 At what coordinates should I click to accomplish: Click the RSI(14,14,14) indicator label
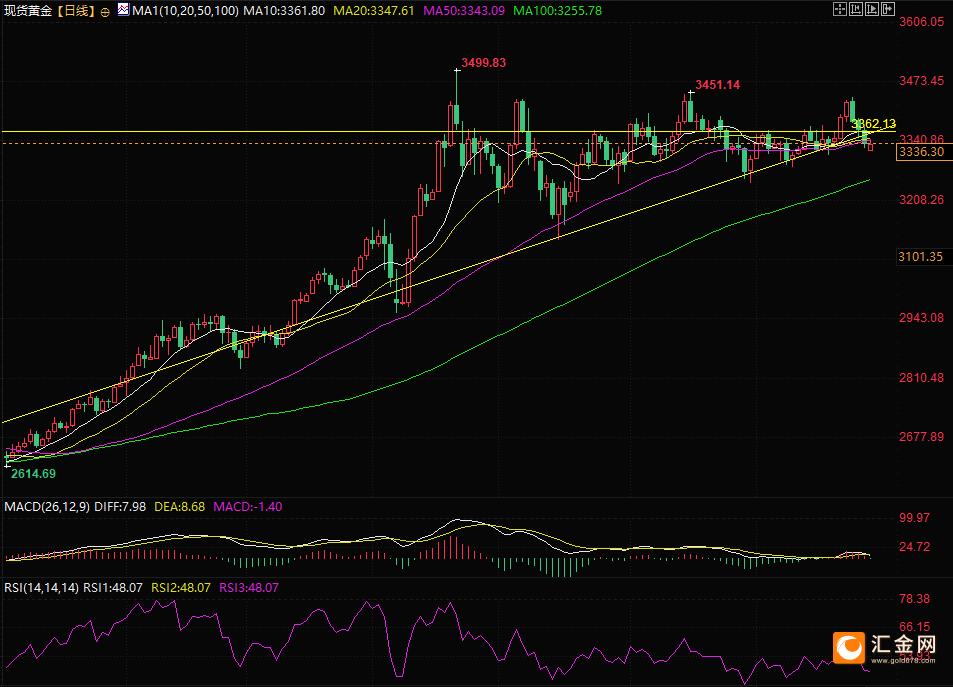point(41,587)
